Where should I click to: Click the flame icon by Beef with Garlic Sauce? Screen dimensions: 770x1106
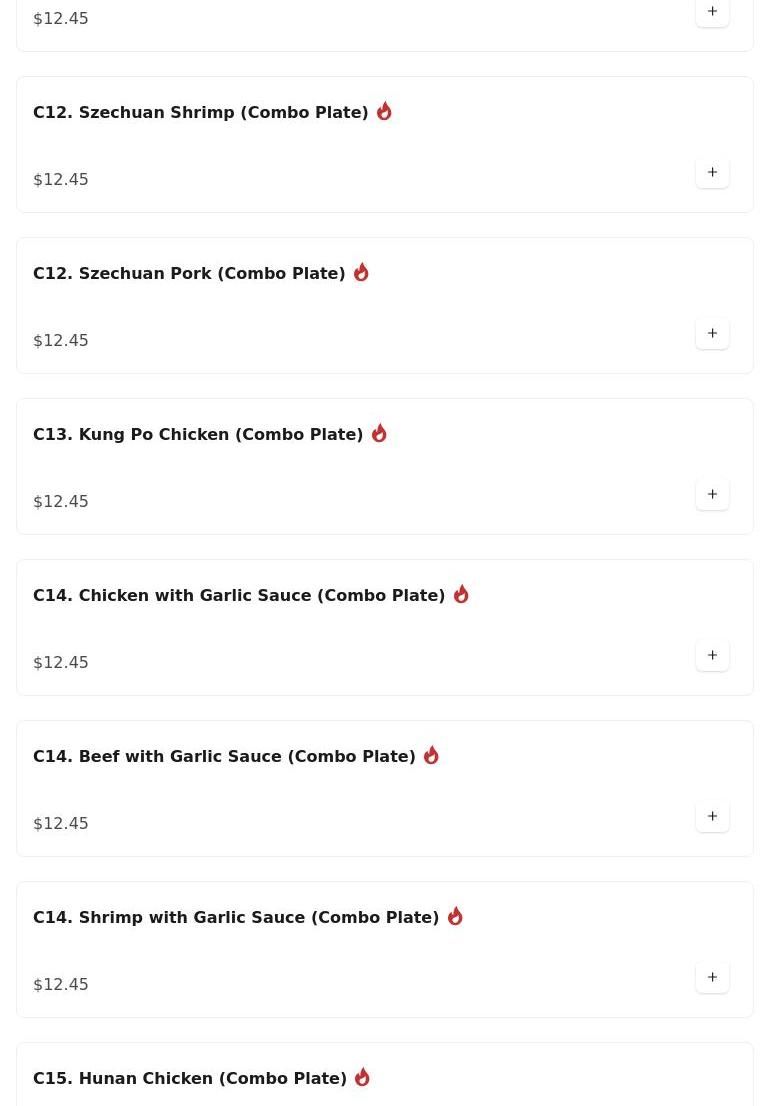(431, 755)
